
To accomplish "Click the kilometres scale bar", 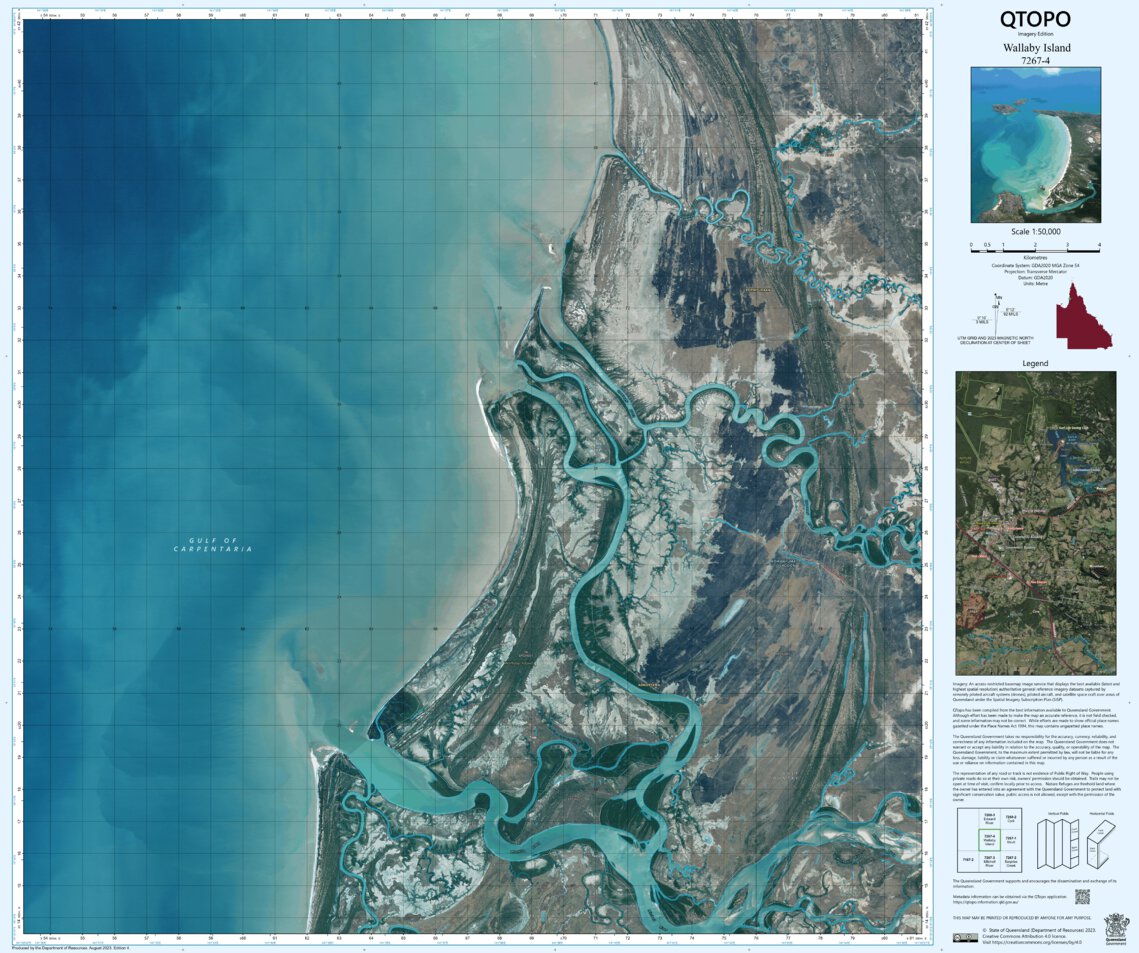I will pos(1035,250).
